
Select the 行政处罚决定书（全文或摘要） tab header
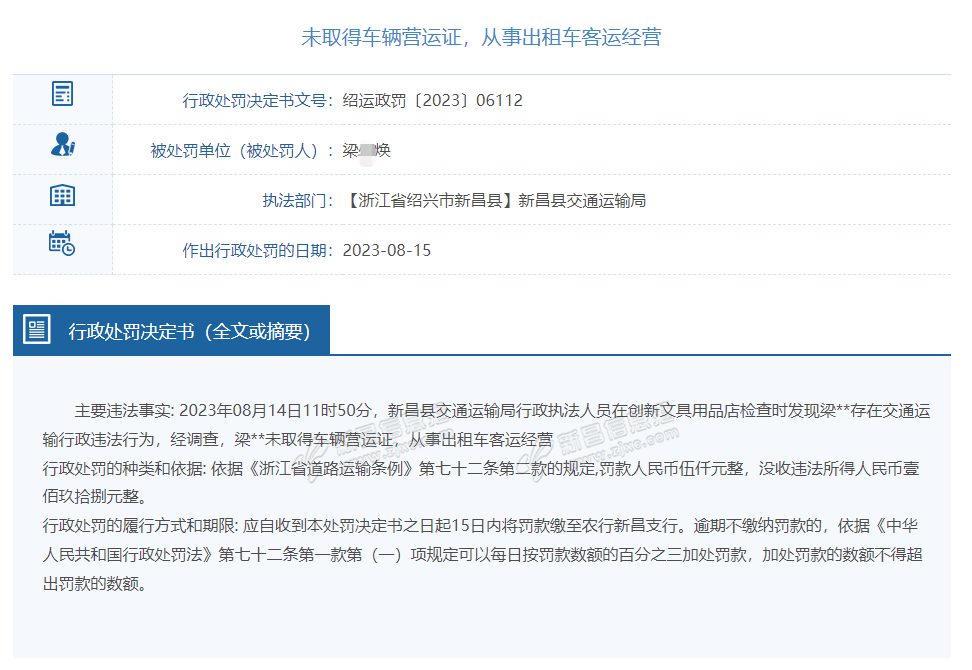click(x=189, y=332)
